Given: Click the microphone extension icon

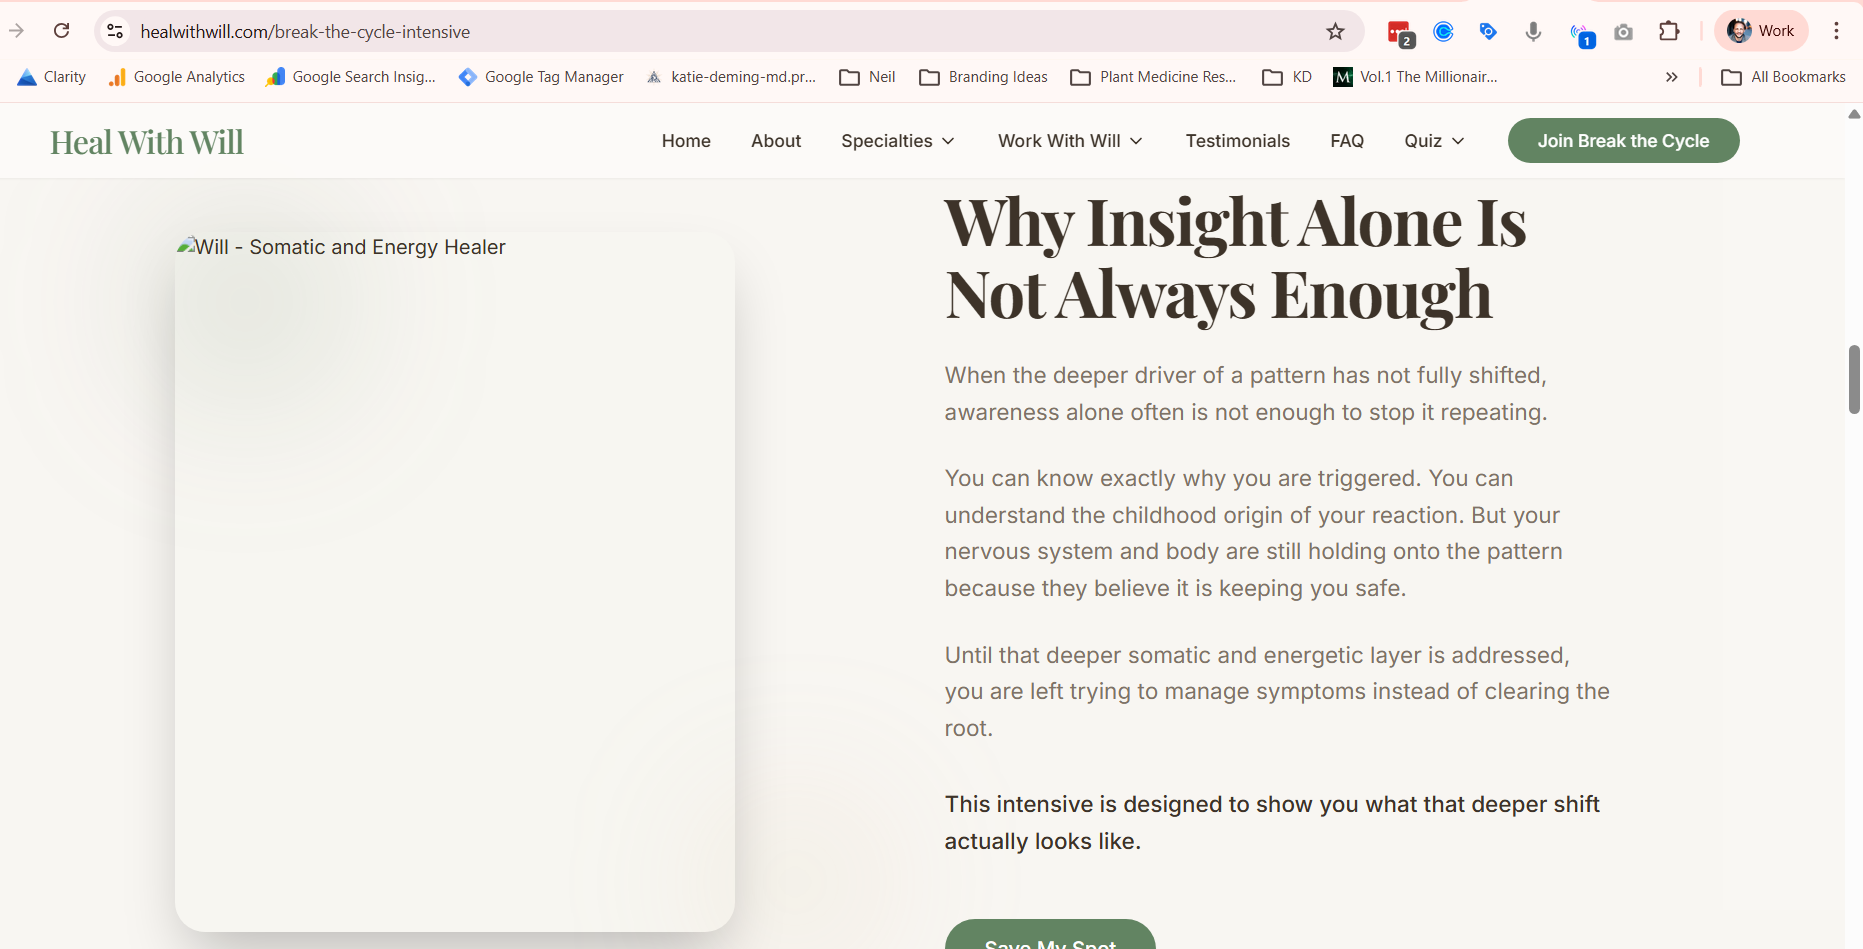Looking at the screenshot, I should pos(1533,31).
